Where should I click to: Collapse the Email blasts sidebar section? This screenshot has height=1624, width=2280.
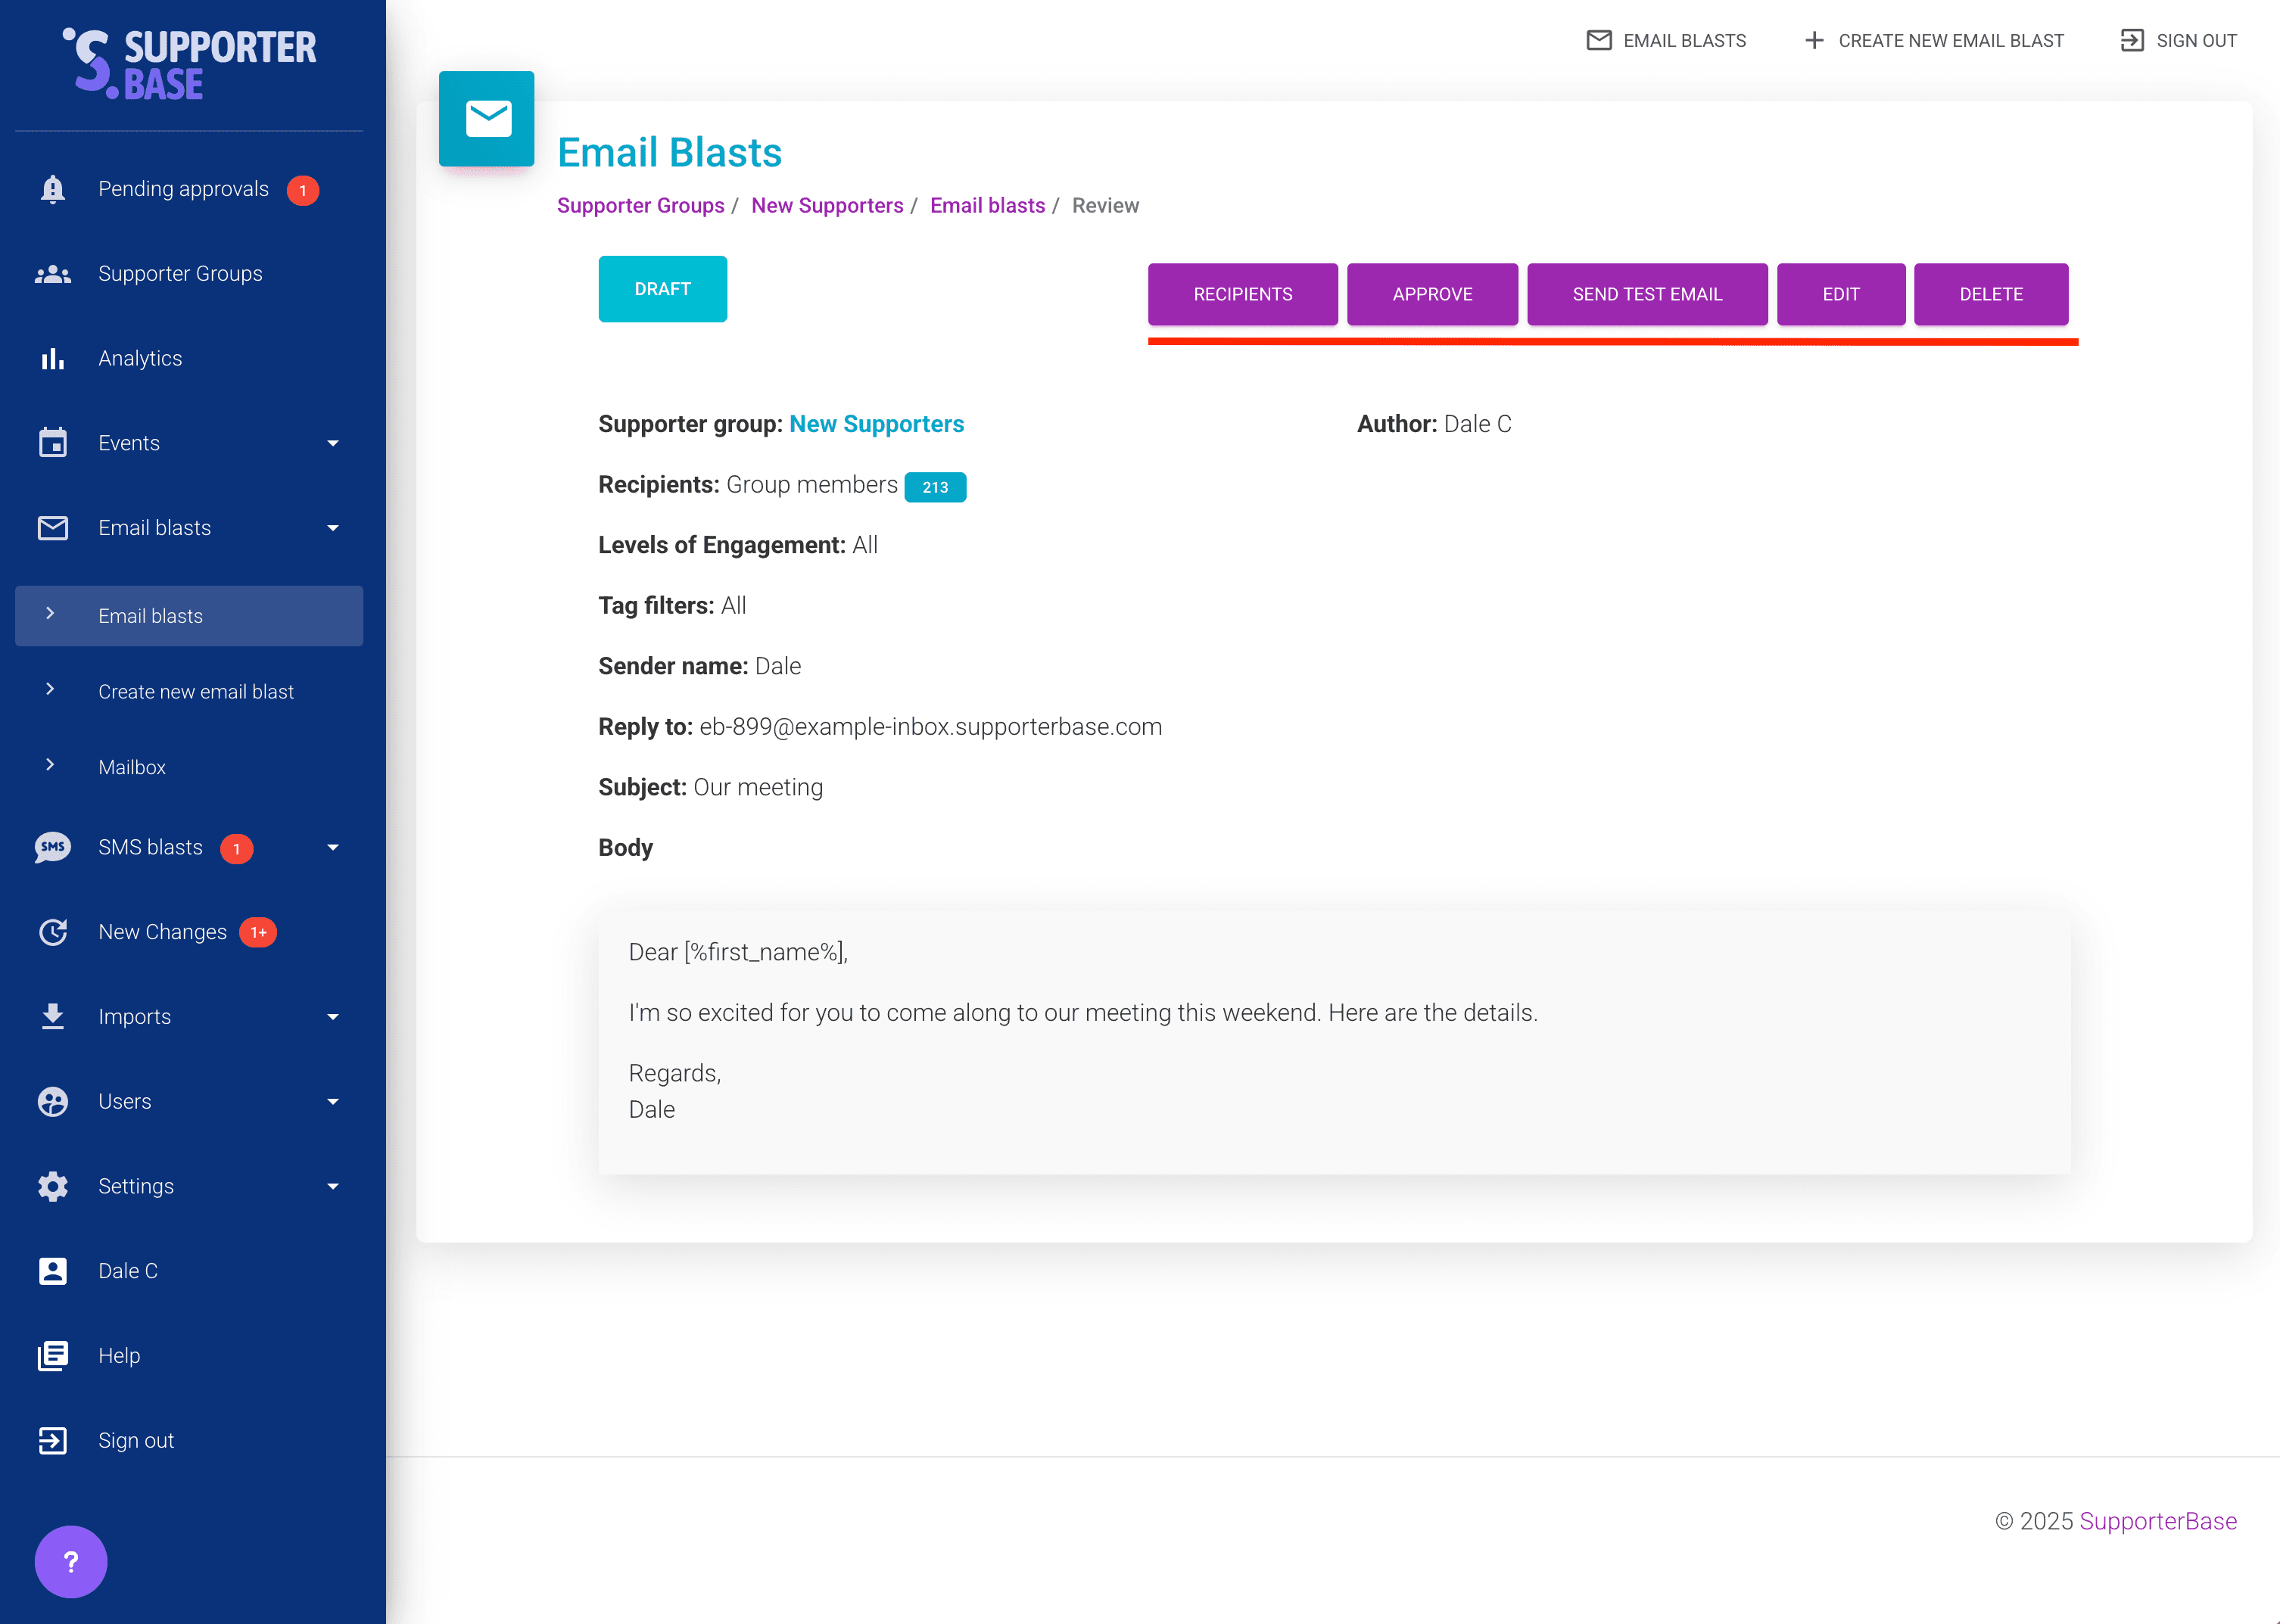pyautogui.click(x=333, y=528)
